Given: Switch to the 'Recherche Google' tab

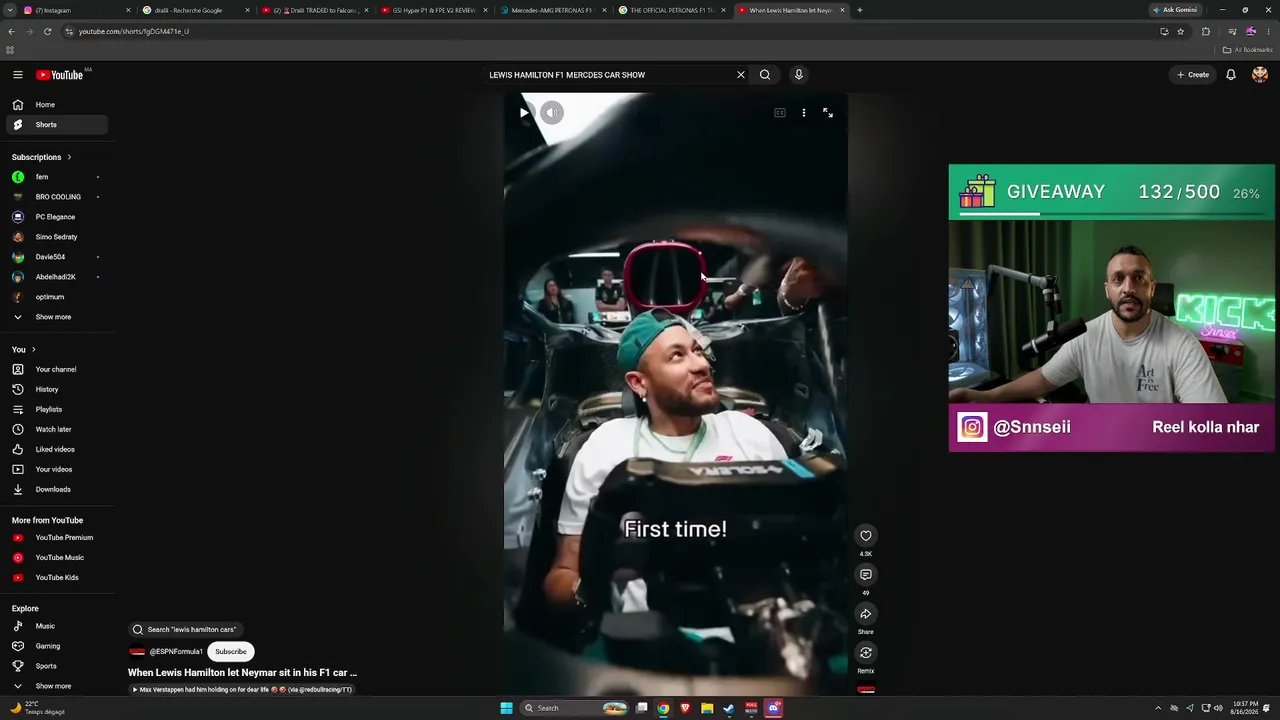Looking at the screenshot, I should (195, 10).
